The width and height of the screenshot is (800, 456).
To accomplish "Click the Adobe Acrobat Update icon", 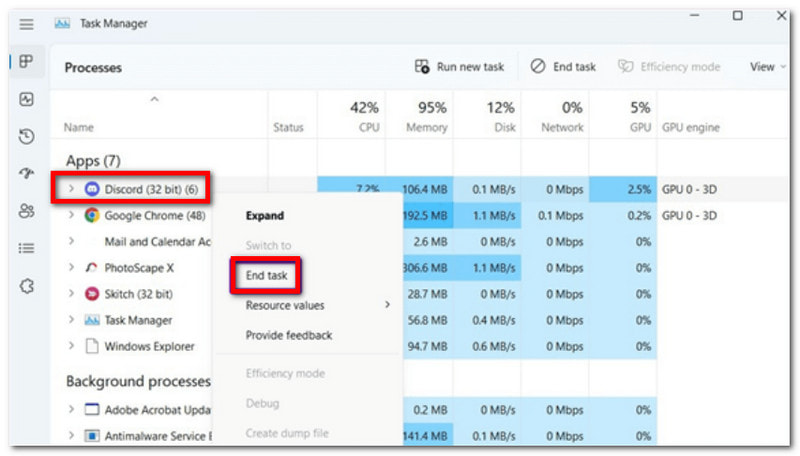I will click(92, 410).
